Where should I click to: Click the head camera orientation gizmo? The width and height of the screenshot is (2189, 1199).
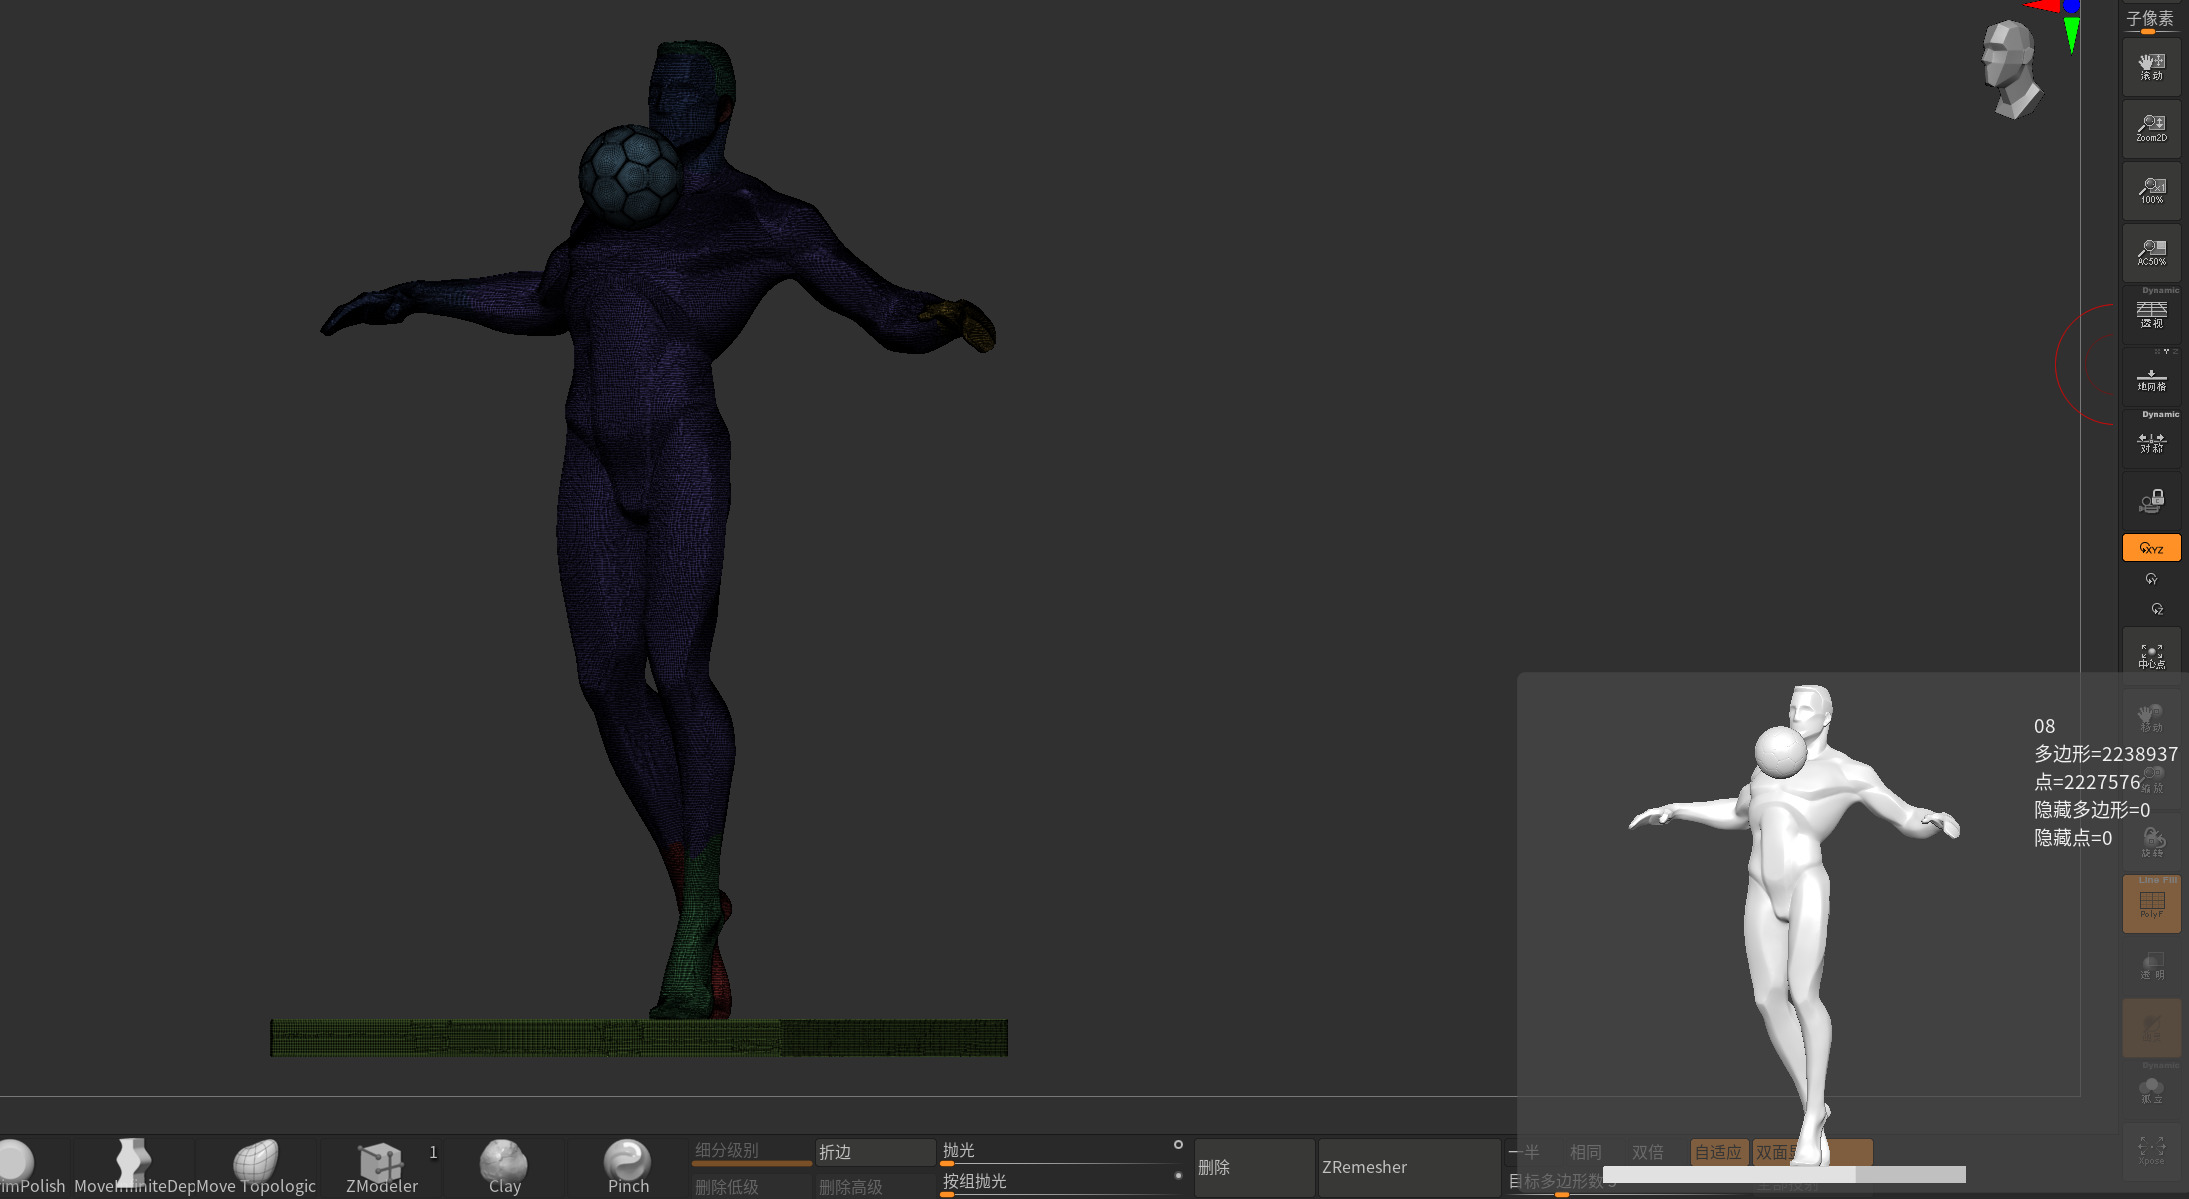coord(2010,68)
